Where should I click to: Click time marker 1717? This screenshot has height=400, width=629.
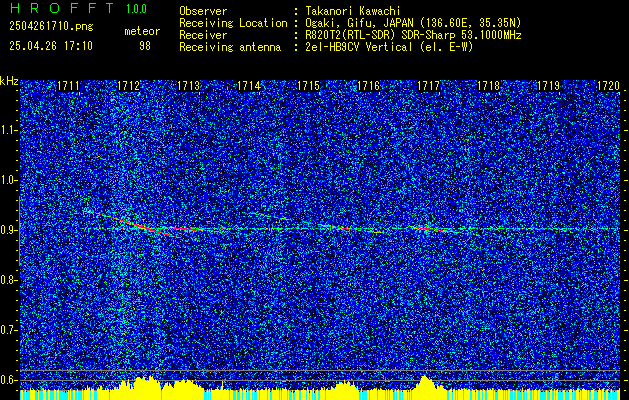[429, 85]
